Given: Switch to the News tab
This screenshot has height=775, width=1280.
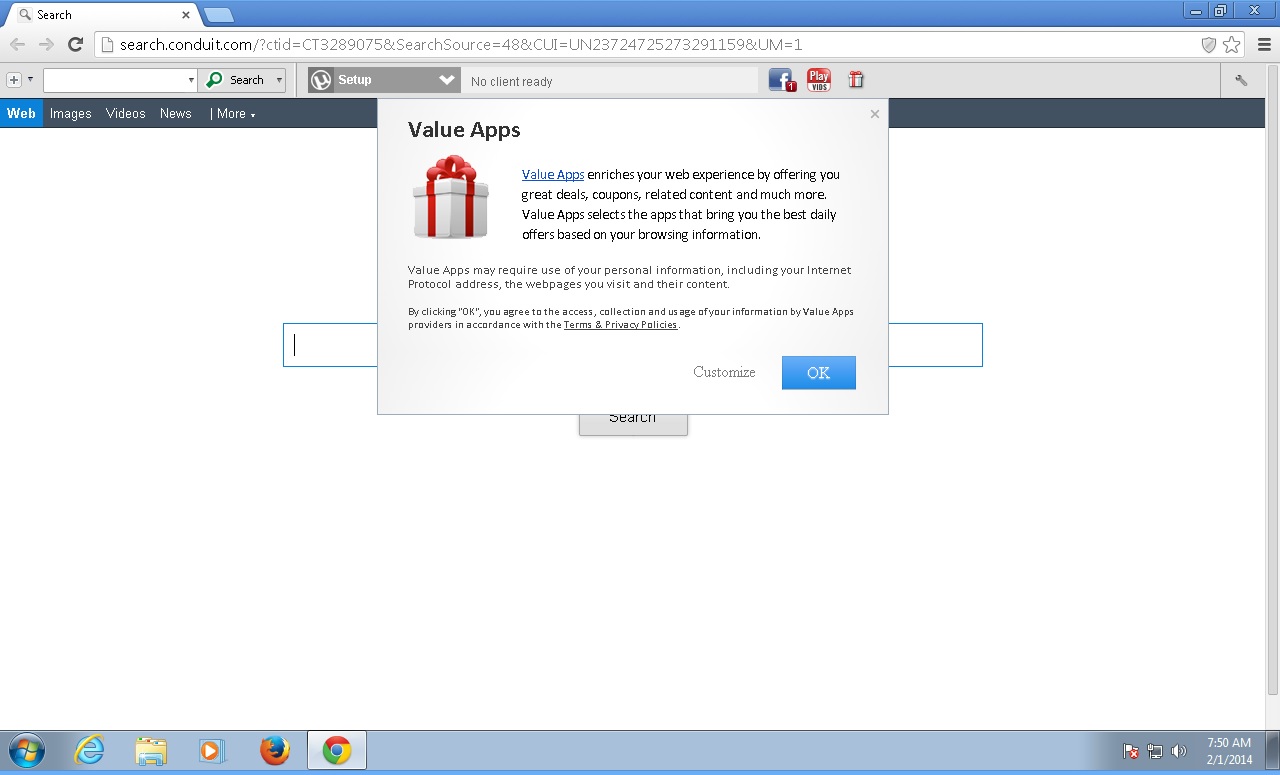Looking at the screenshot, I should point(176,114).
